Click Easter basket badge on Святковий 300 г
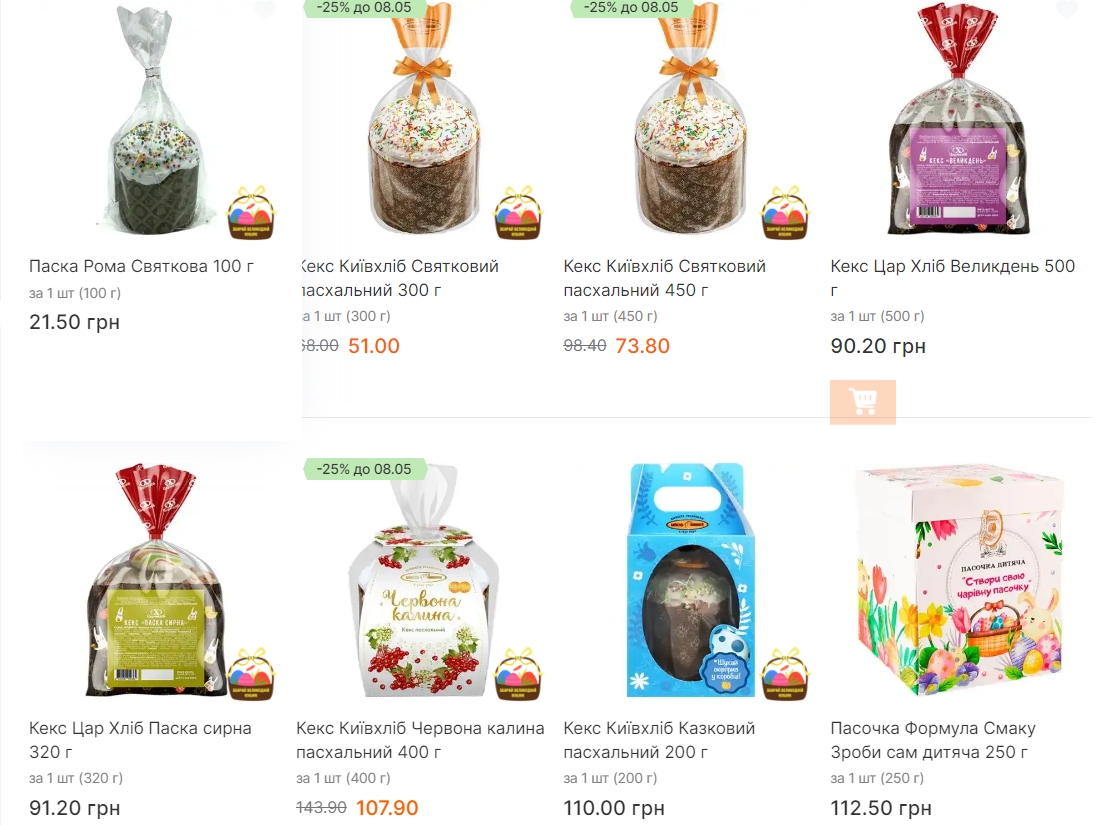The height and width of the screenshot is (825, 1106). tap(518, 213)
